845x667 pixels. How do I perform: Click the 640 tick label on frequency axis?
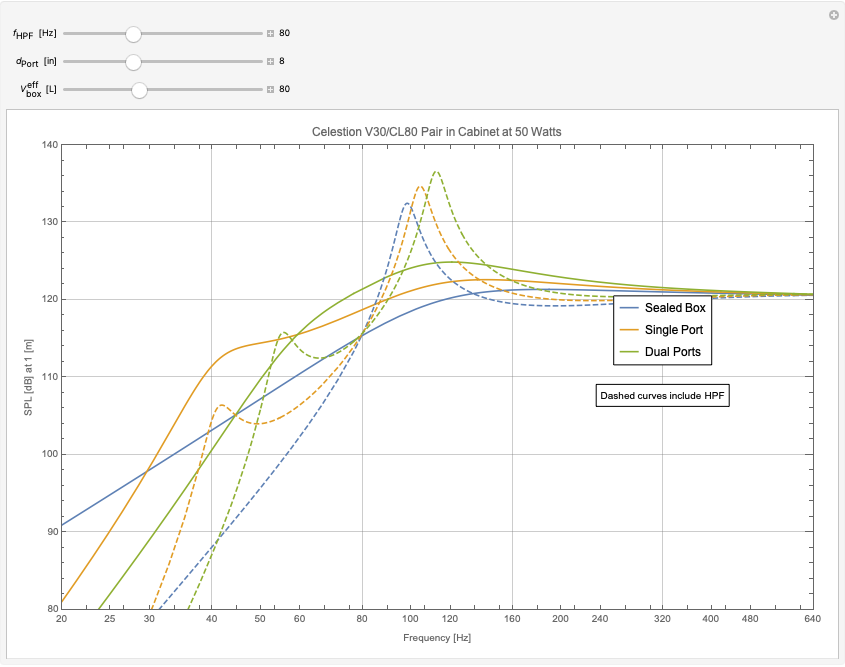[813, 619]
